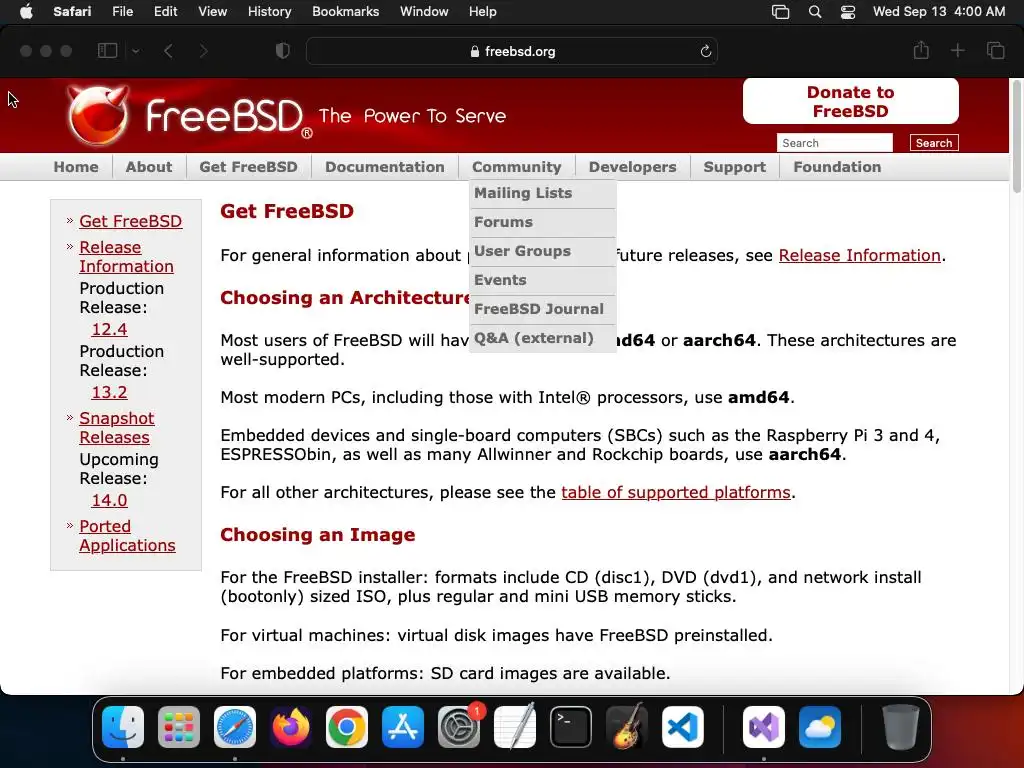Open Release Information sidebar link
This screenshot has height=768, width=1024.
point(126,257)
